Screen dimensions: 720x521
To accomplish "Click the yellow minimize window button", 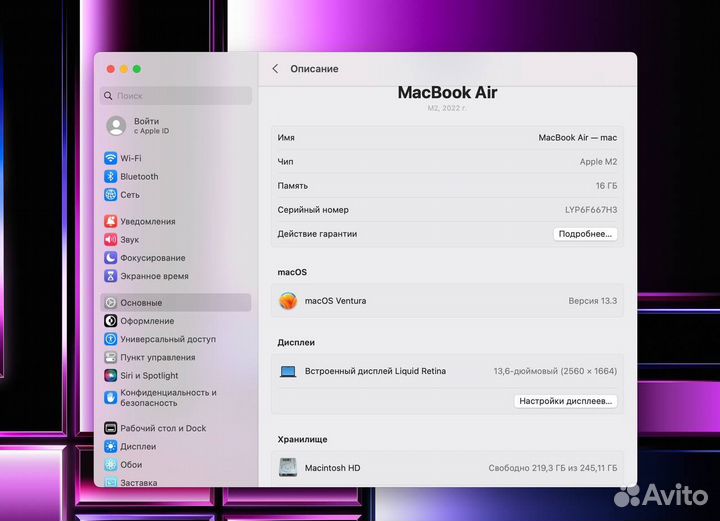I will tap(124, 69).
